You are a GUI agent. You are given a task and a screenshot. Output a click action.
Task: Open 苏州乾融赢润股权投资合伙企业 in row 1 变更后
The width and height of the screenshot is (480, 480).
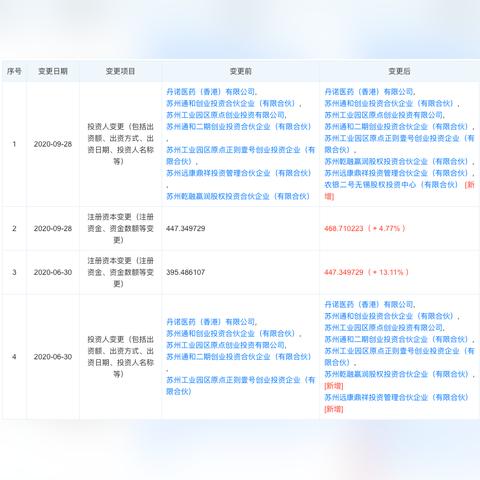pos(396,162)
